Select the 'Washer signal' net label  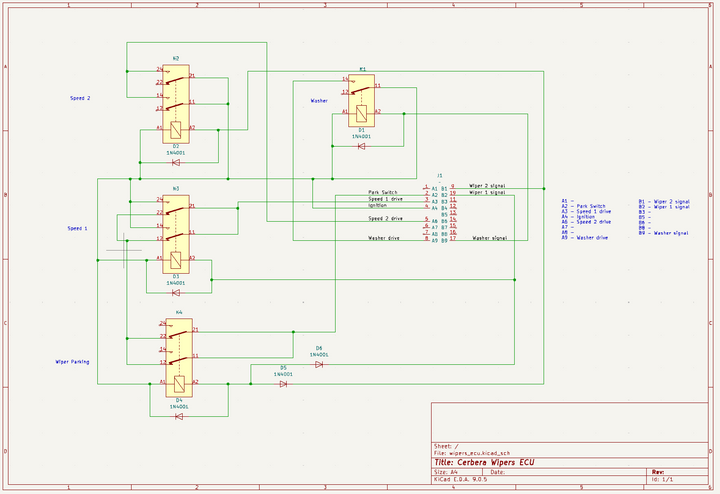pyautogui.click(x=489, y=239)
